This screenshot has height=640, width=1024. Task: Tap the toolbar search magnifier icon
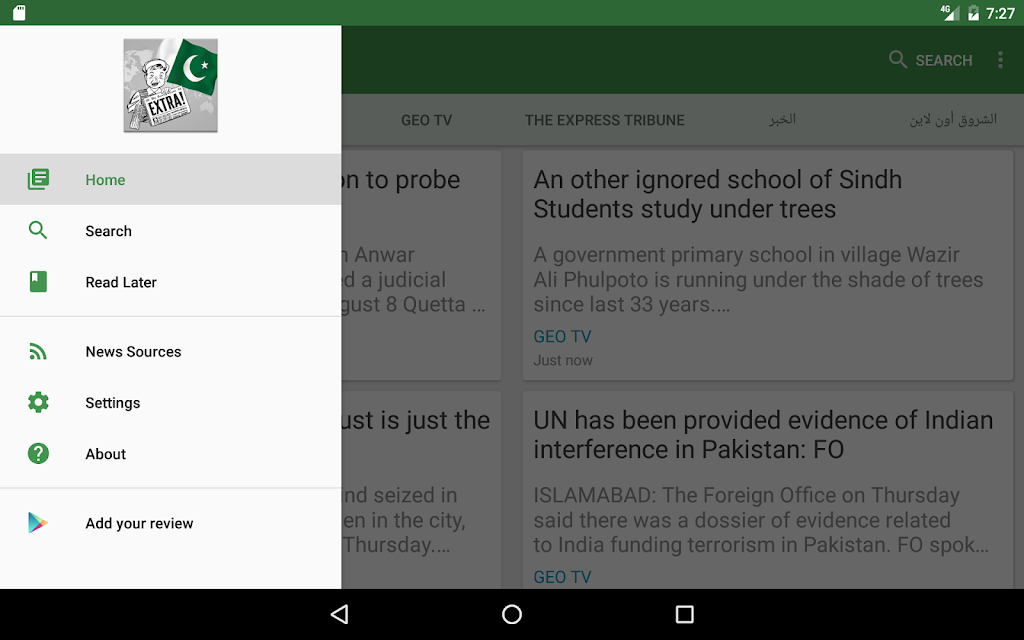pyautogui.click(x=898, y=59)
